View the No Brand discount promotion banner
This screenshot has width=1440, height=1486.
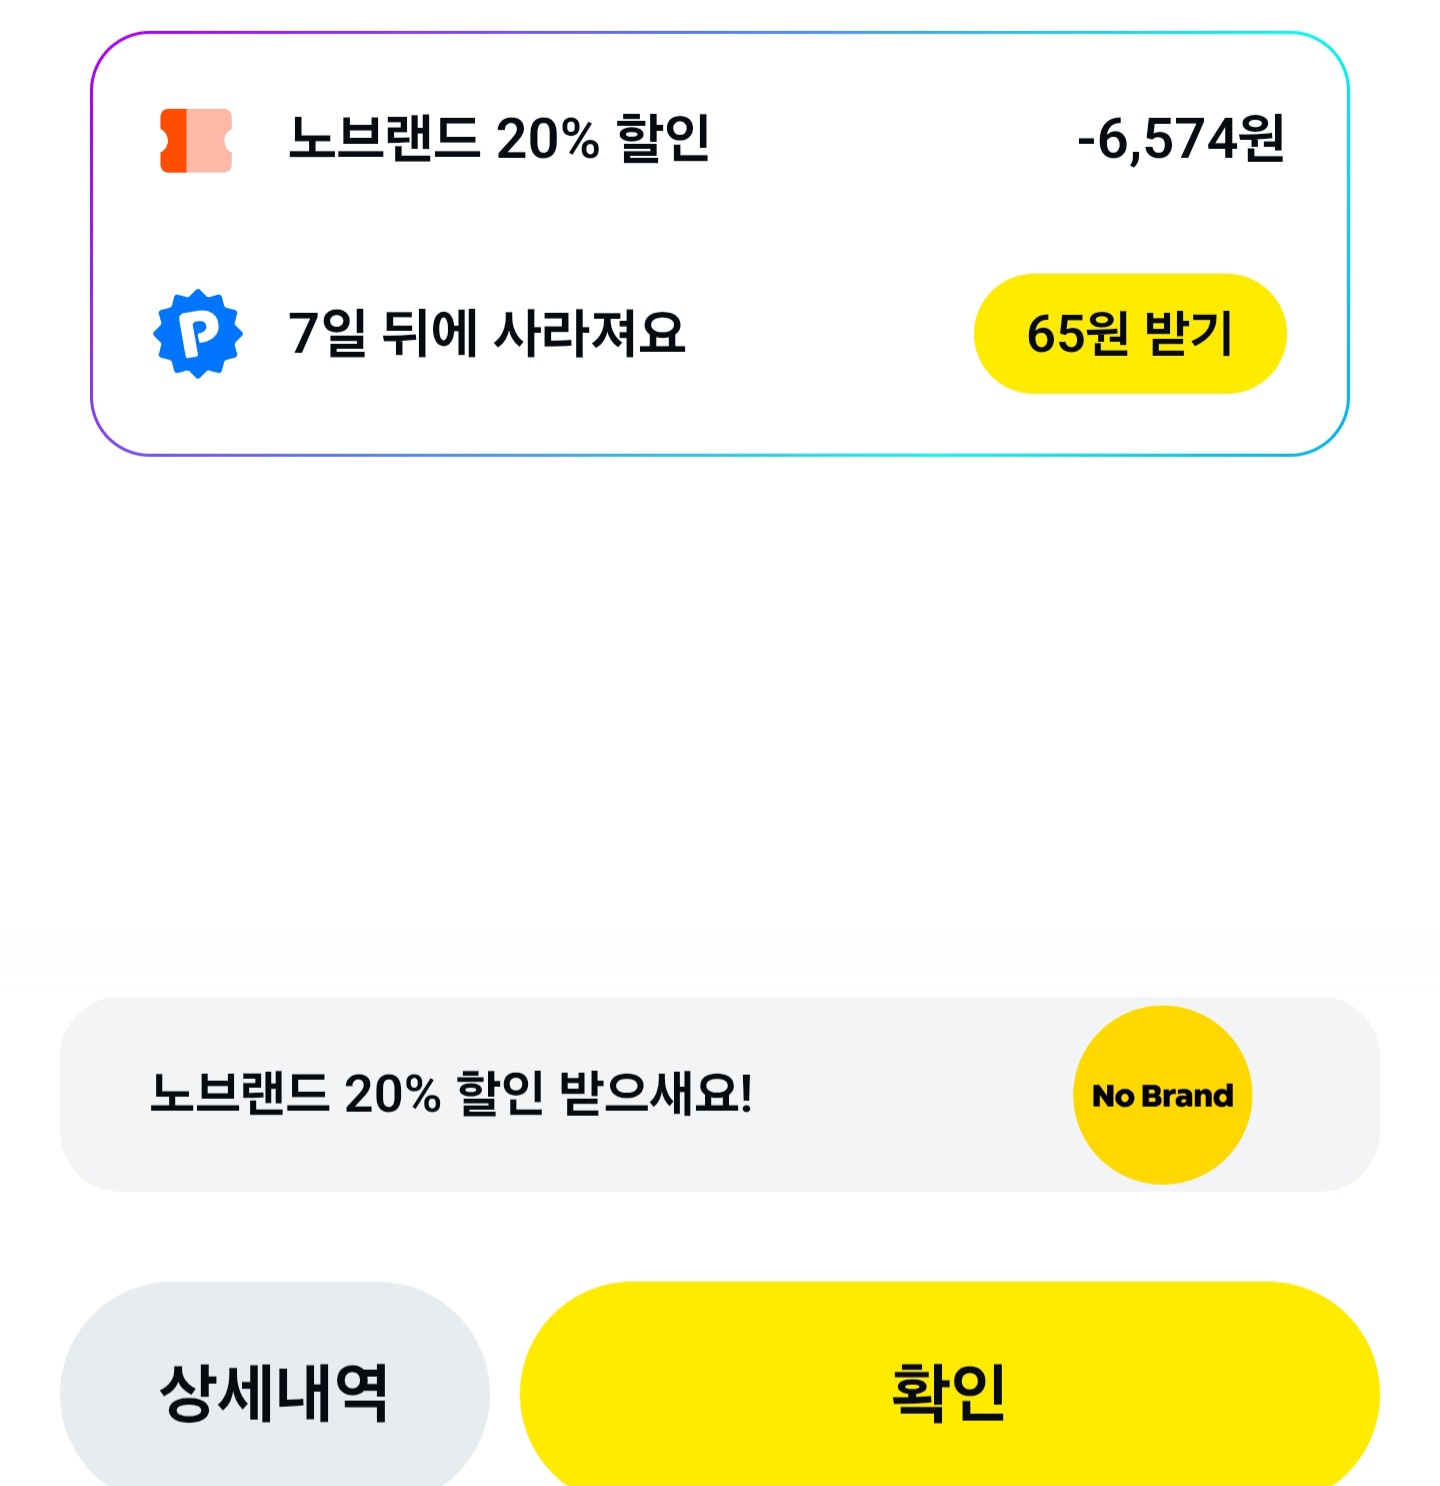[x=720, y=1094]
